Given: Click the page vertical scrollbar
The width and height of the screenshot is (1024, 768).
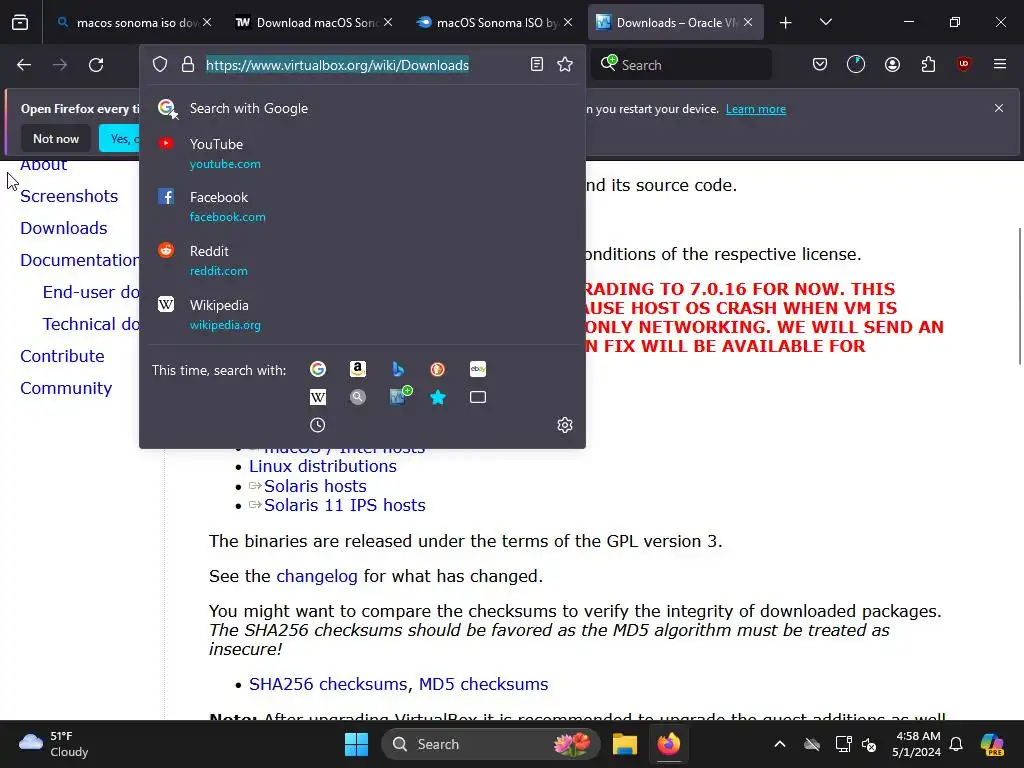Looking at the screenshot, I should point(1019,296).
